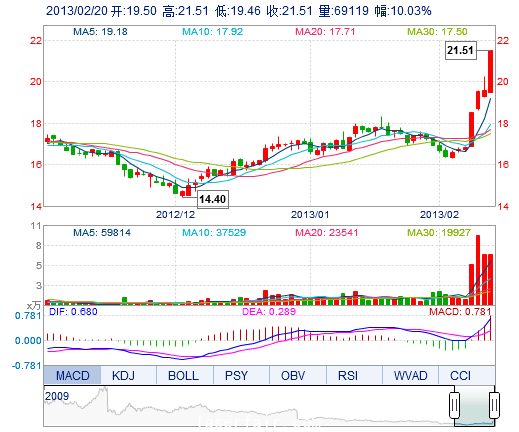
Task: Click the 14.40 low price label
Action: click(x=213, y=199)
